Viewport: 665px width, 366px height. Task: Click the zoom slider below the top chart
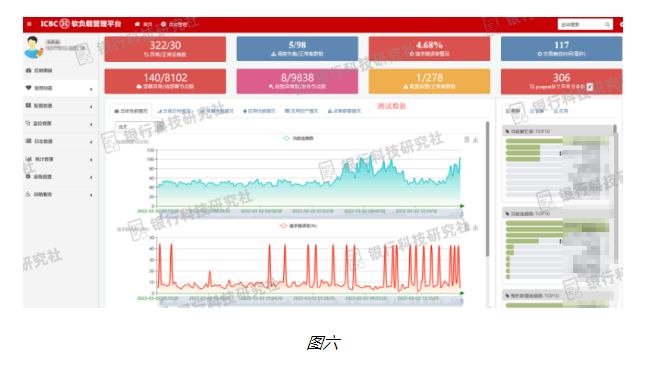tap(310, 214)
